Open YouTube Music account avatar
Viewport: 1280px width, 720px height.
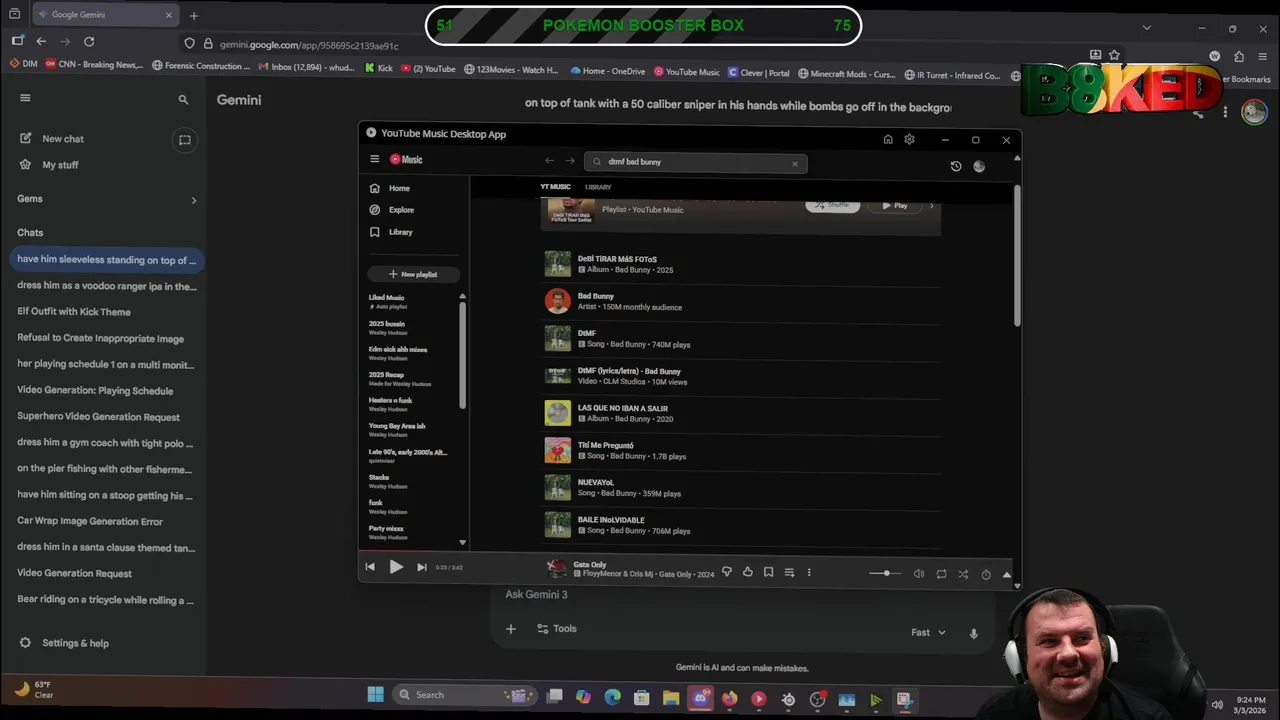coord(979,166)
